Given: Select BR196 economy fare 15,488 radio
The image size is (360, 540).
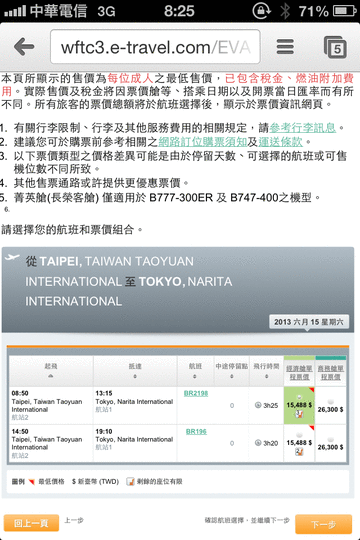Looking at the screenshot, I should click(x=299, y=435).
